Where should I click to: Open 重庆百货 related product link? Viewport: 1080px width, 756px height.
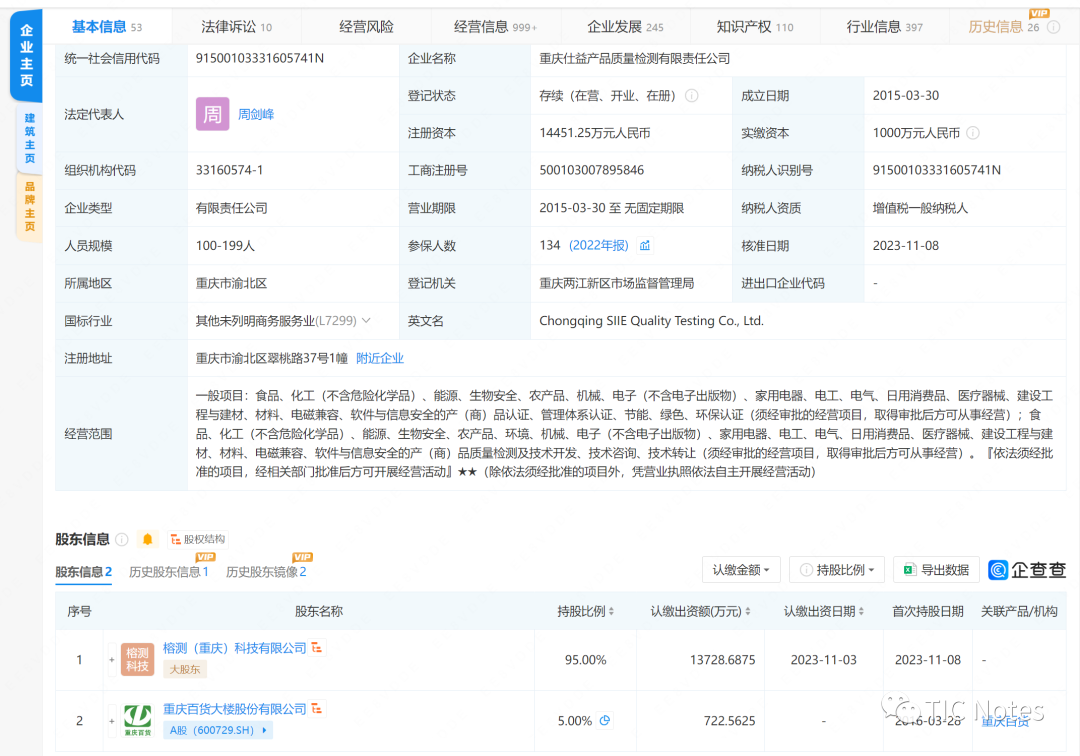[1005, 722]
